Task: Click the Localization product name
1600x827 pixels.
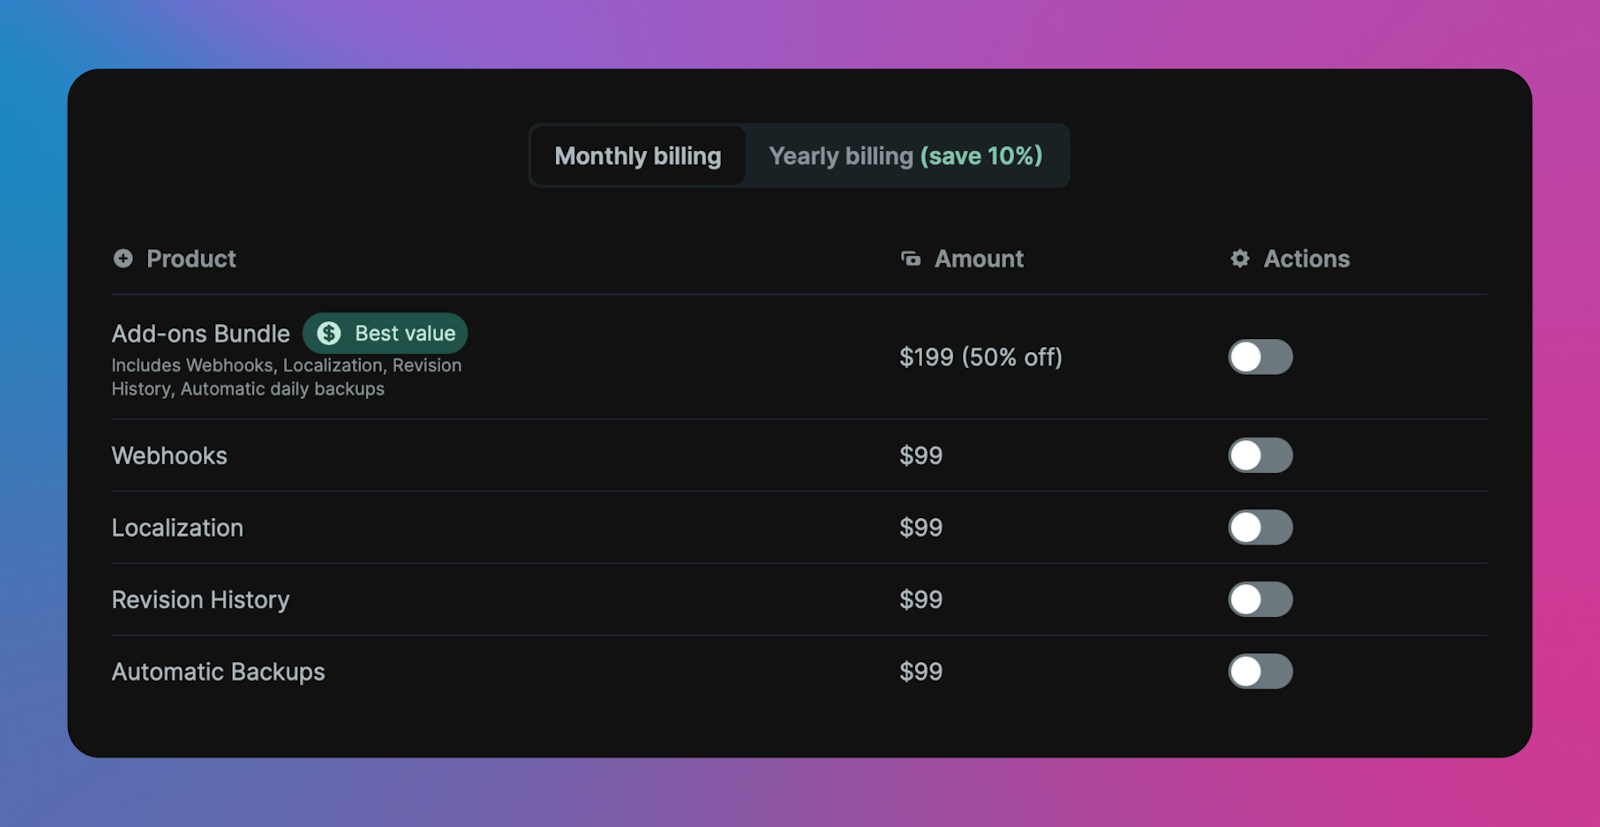Action: pyautogui.click(x=178, y=528)
